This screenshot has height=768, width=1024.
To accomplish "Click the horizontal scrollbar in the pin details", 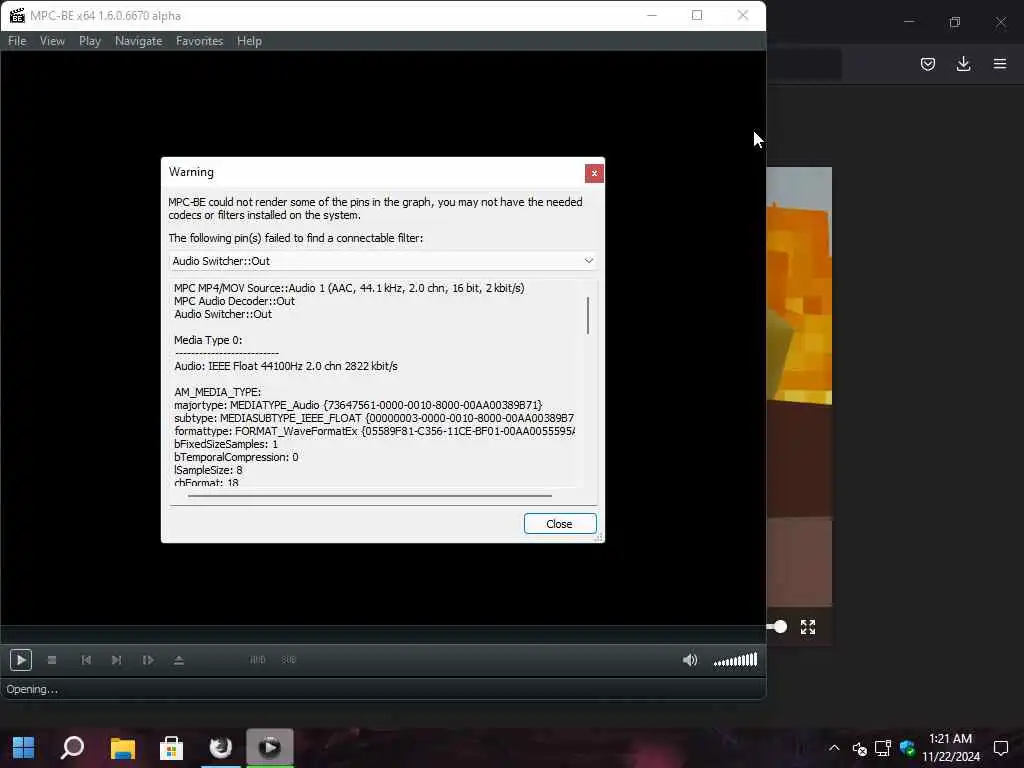I will point(370,496).
